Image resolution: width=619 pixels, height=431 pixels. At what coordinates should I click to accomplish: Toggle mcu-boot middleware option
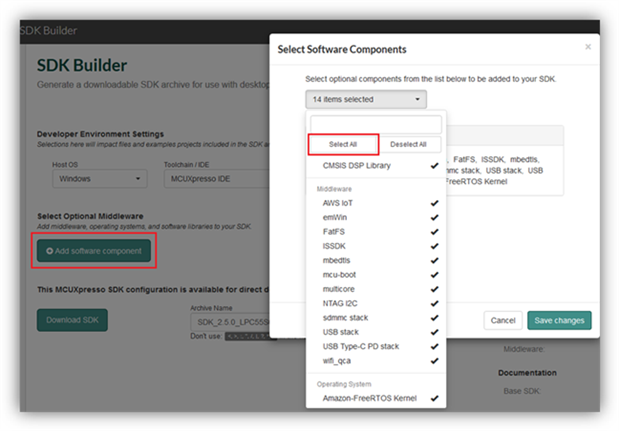point(376,275)
